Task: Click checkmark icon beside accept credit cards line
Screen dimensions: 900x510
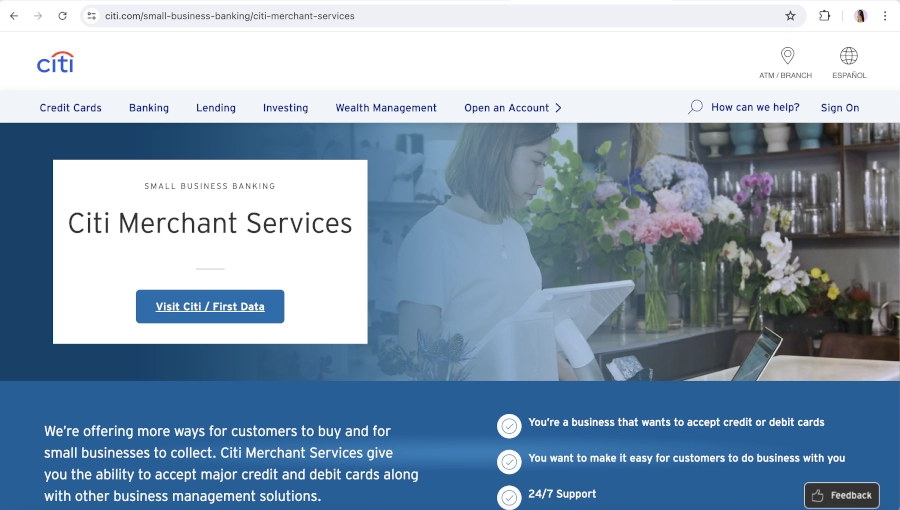Action: [x=509, y=426]
